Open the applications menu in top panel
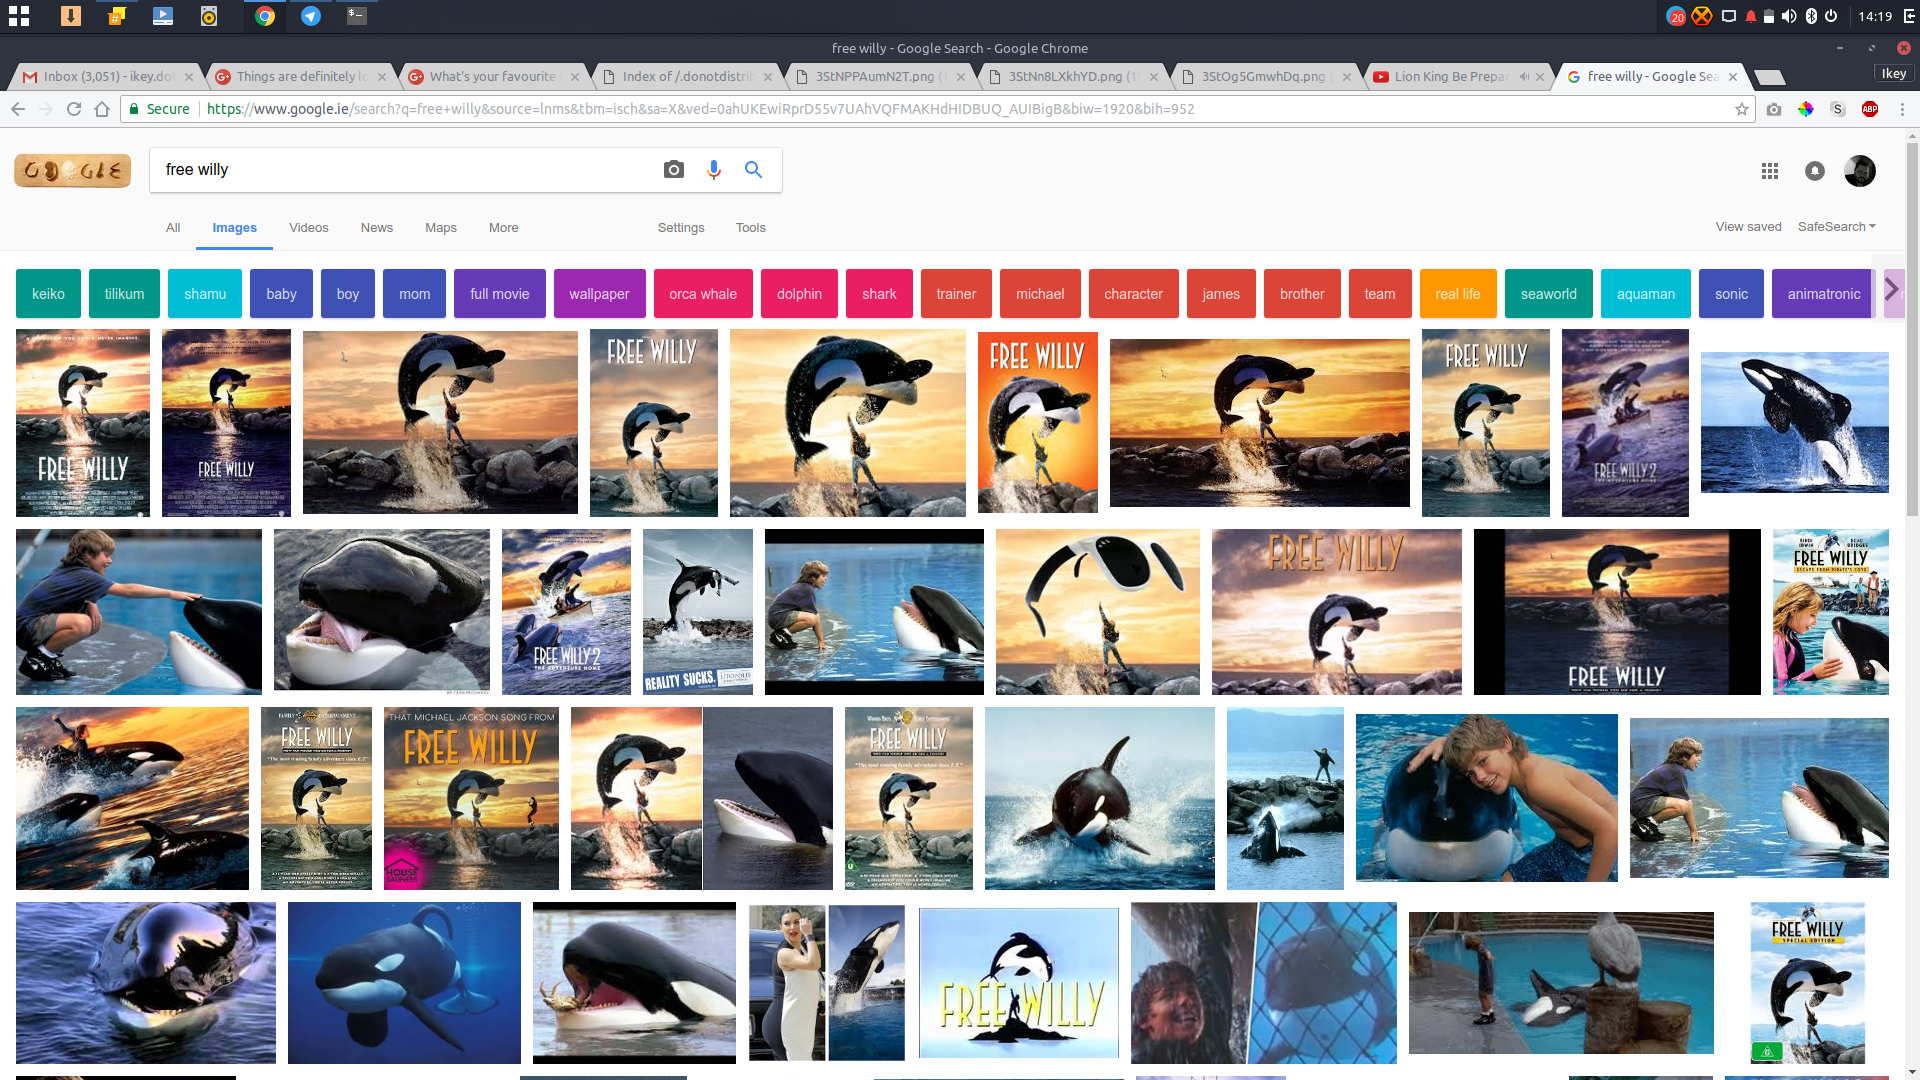The width and height of the screenshot is (1920, 1080). pos(19,16)
